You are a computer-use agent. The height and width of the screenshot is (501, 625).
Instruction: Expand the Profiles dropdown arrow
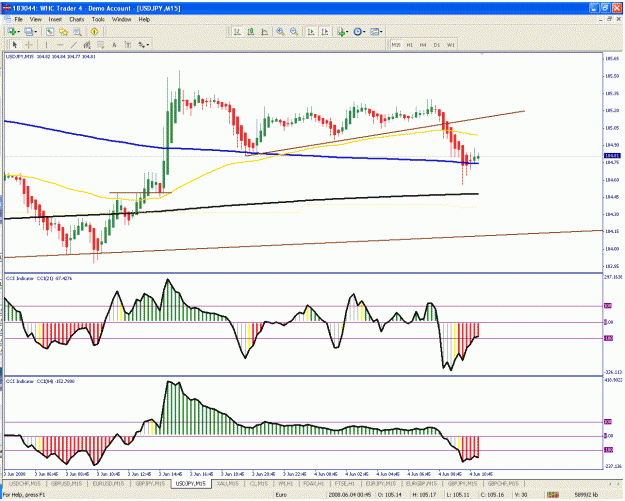click(35, 32)
